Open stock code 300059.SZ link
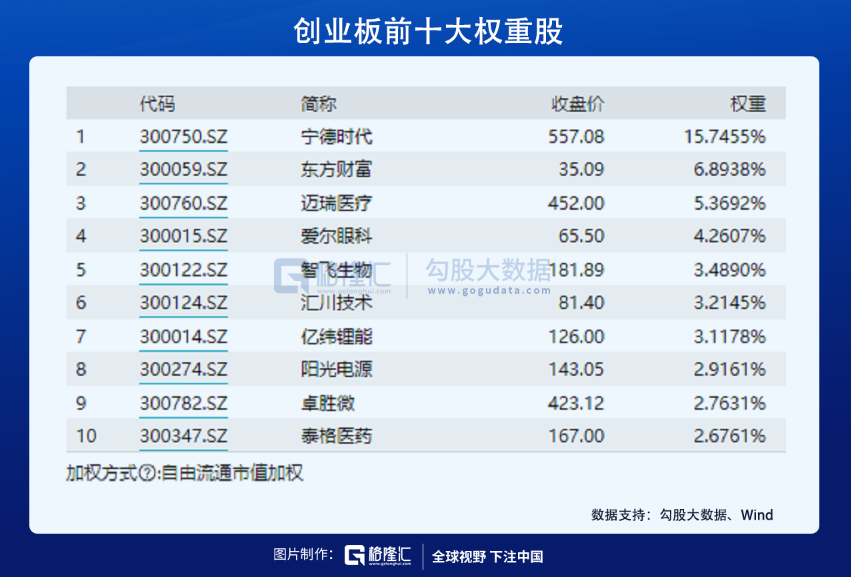Image resolution: width=851 pixels, height=577 pixels. click(183, 169)
